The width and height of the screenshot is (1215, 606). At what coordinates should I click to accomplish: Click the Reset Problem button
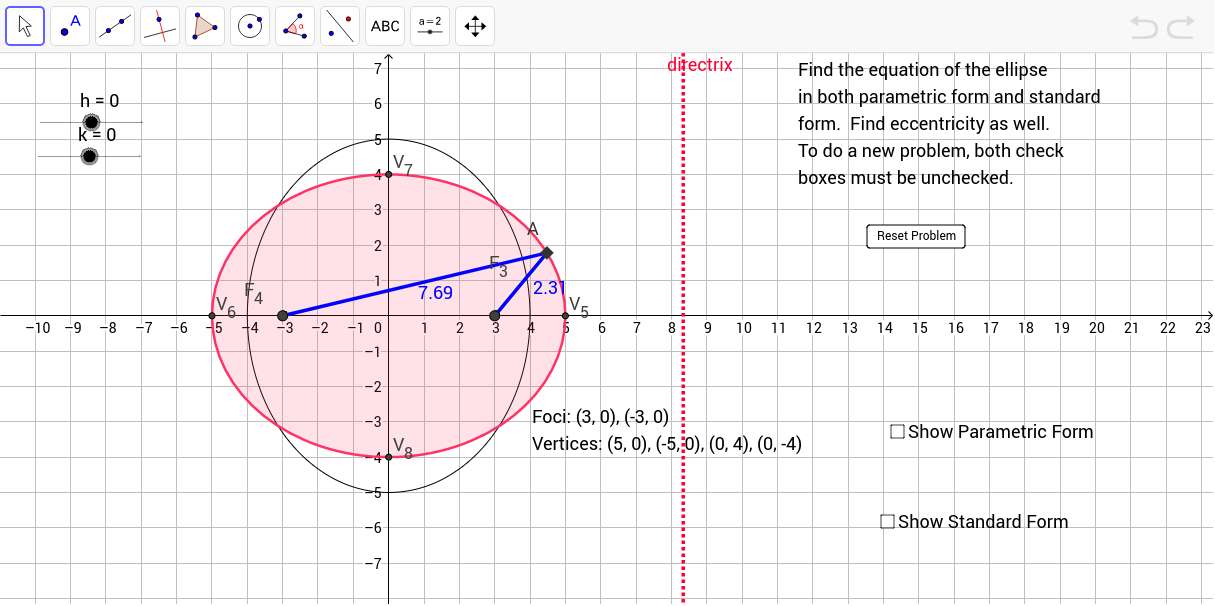click(x=916, y=236)
